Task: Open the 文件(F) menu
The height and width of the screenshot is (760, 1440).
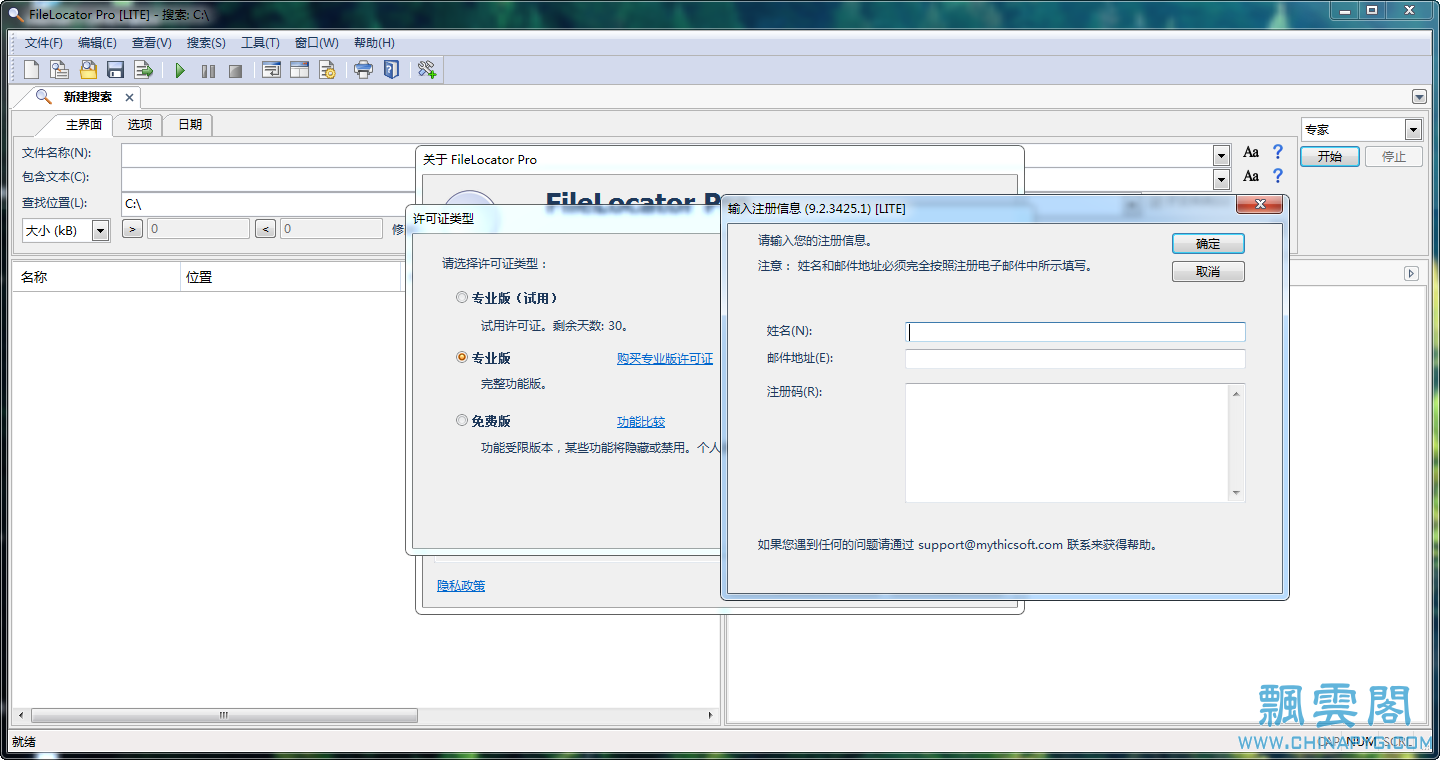Action: click(44, 43)
